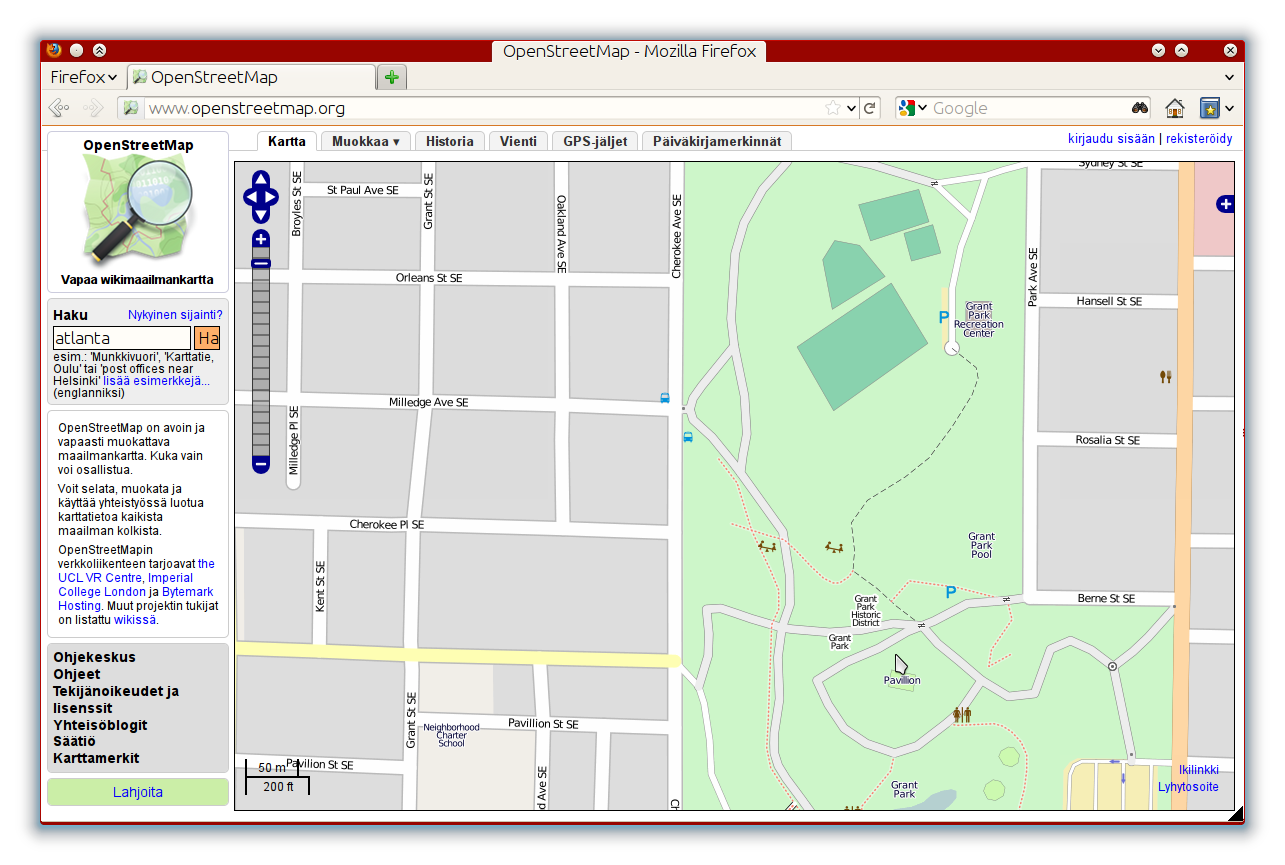Click the parking icon near Grant Park Recreation Center

pyautogui.click(x=943, y=317)
